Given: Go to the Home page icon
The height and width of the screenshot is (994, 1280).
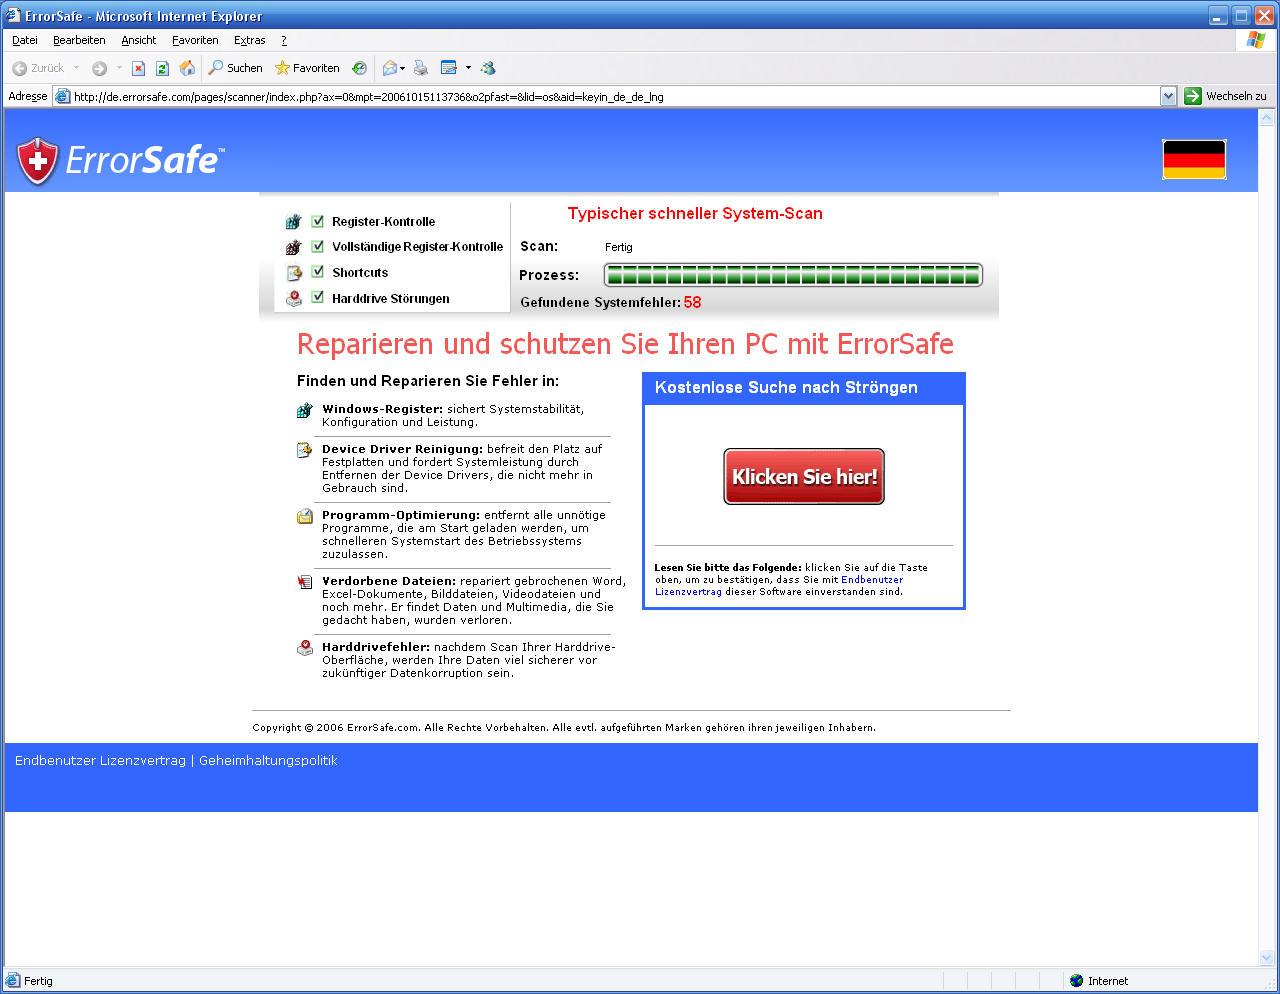Looking at the screenshot, I should [x=187, y=68].
